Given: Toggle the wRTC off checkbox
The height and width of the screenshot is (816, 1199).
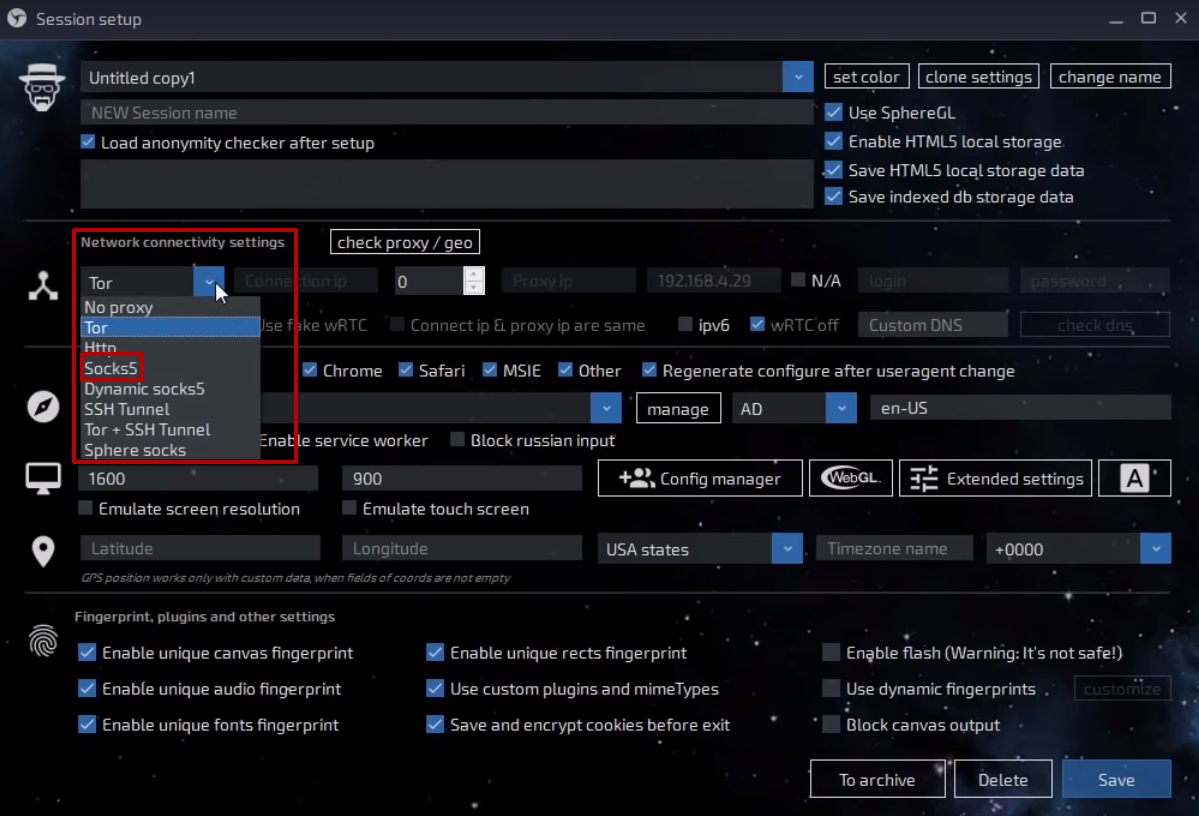Looking at the screenshot, I should click(x=757, y=325).
